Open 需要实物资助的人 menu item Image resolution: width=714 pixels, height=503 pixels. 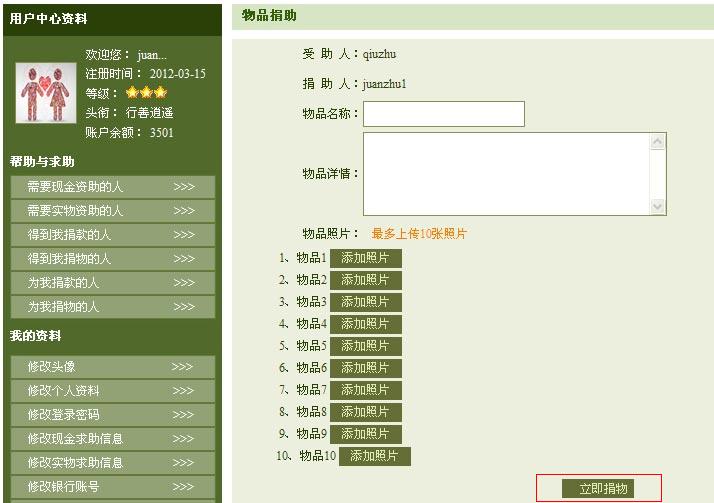(x=112, y=211)
